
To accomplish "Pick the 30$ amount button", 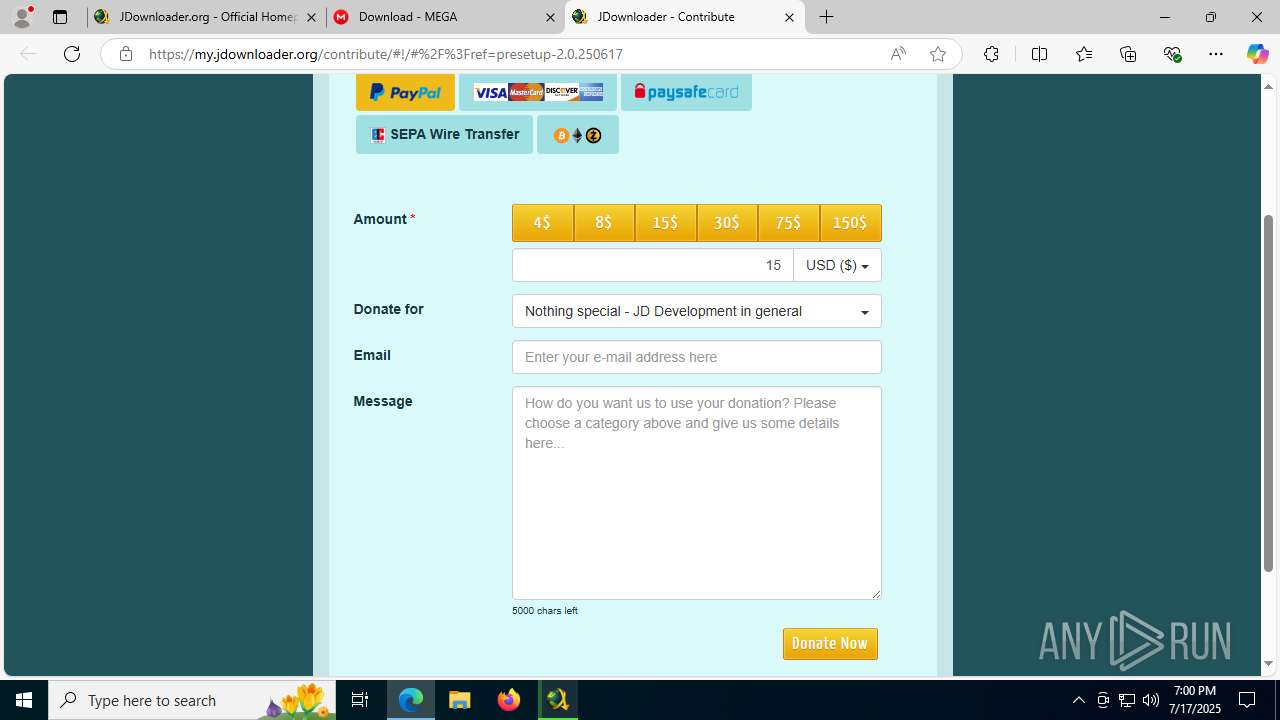I will (x=727, y=223).
